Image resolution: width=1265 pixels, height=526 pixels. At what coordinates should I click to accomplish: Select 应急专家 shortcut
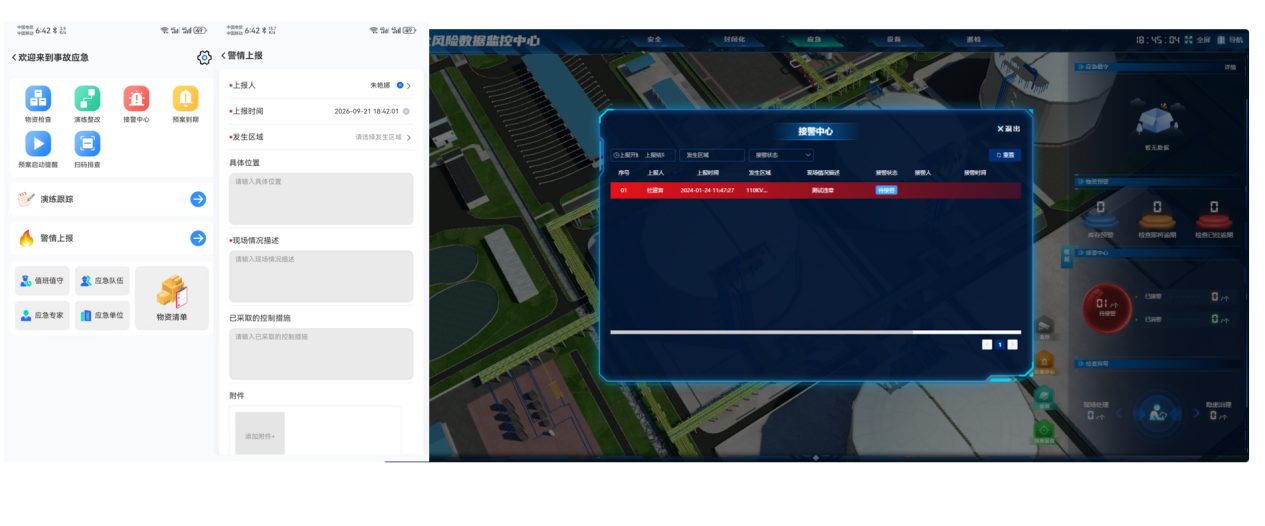(42, 315)
